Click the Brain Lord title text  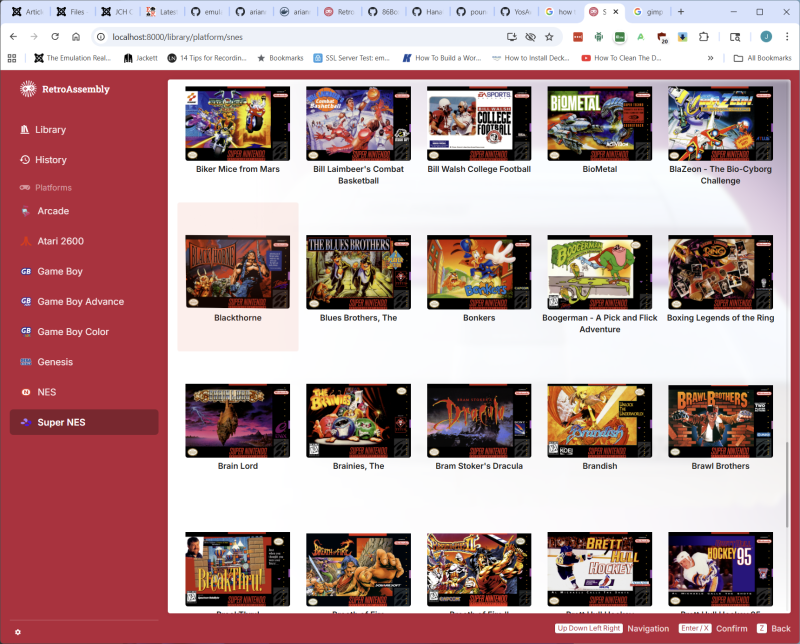[238, 466]
